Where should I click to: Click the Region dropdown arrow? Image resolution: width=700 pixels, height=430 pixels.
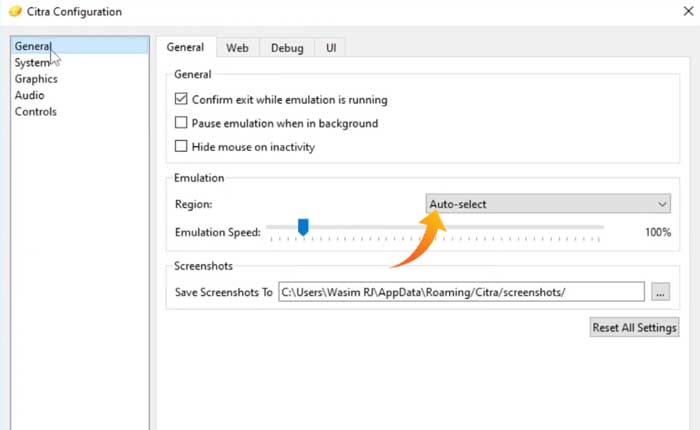tap(663, 204)
